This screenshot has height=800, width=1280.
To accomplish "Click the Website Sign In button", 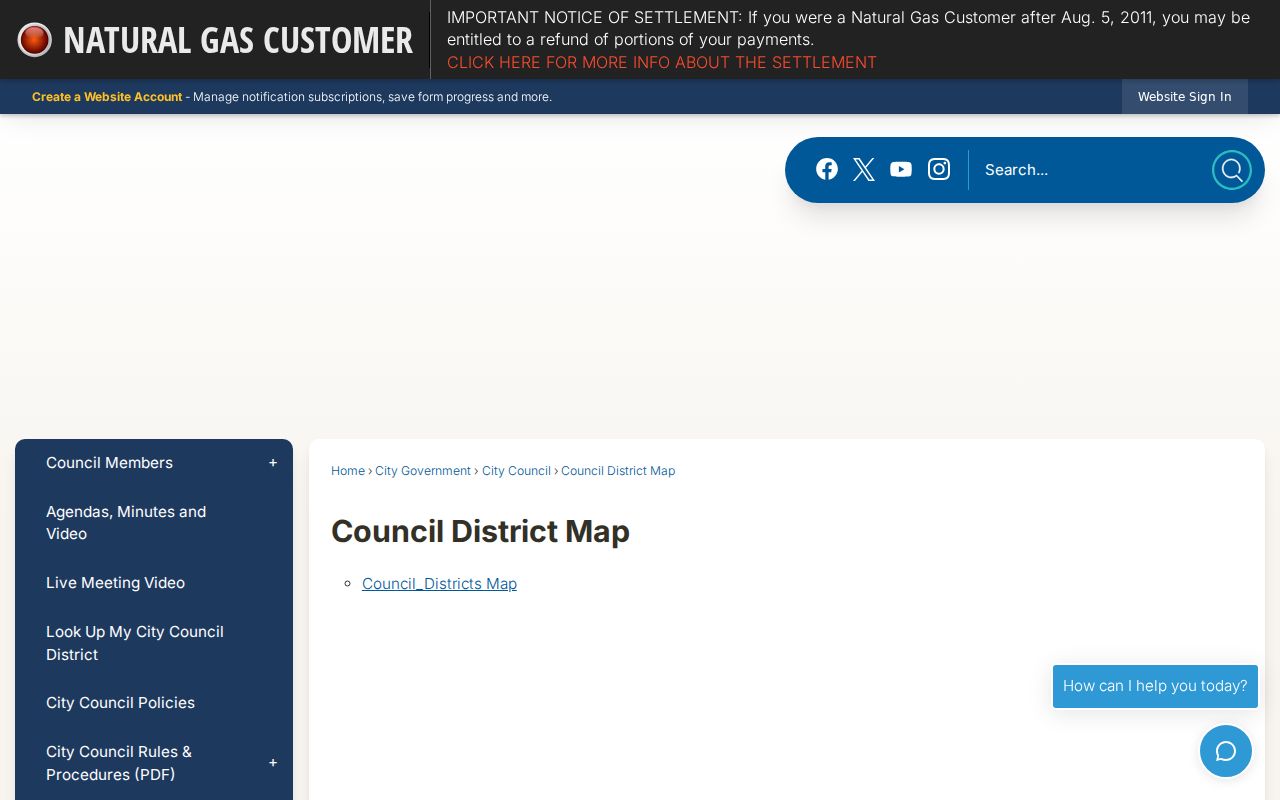I will 1185,97.
